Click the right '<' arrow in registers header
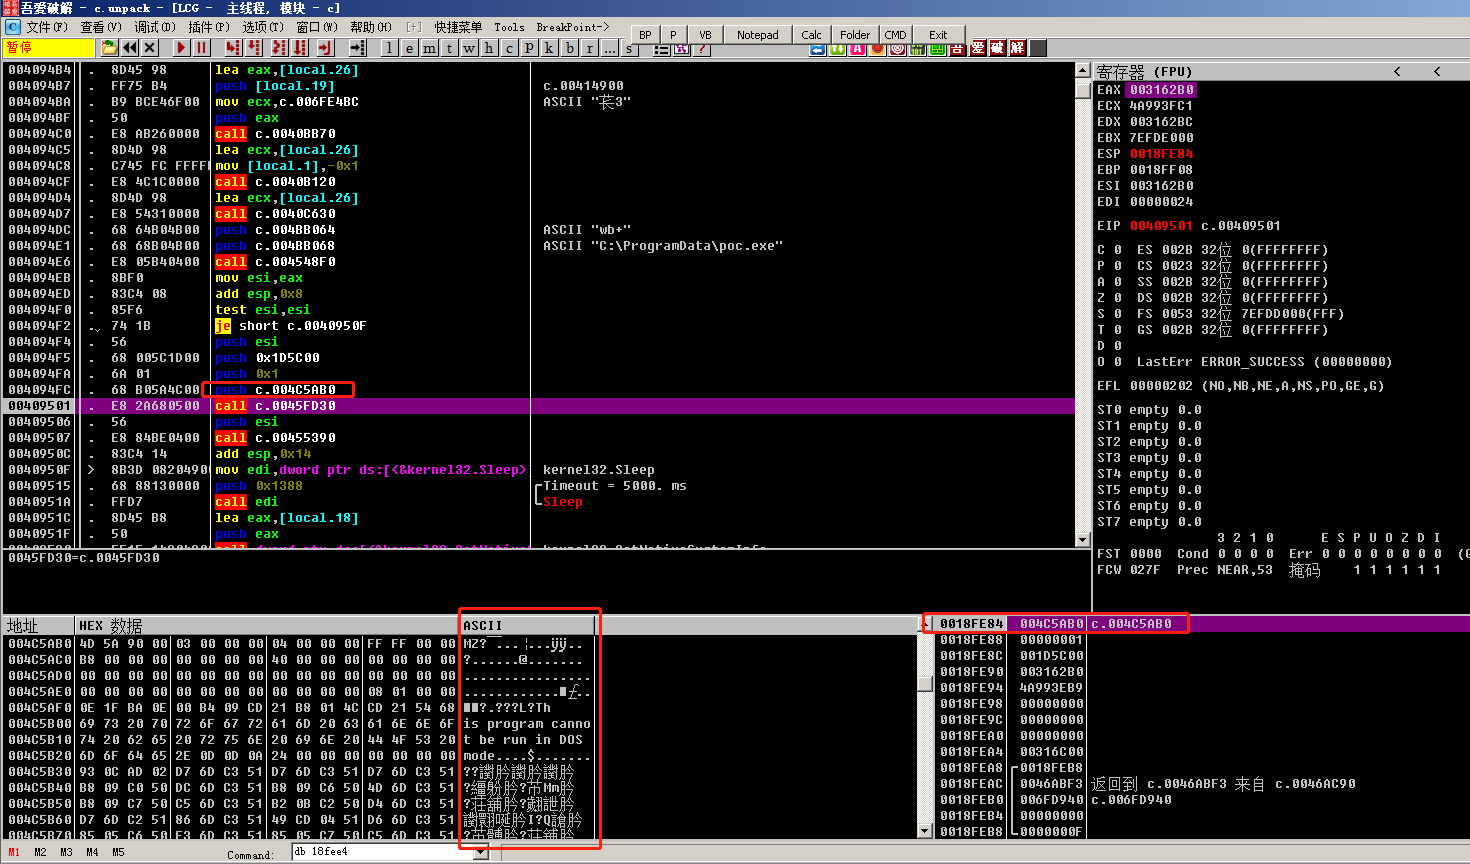The height and width of the screenshot is (864, 1470). pyautogui.click(x=1437, y=72)
